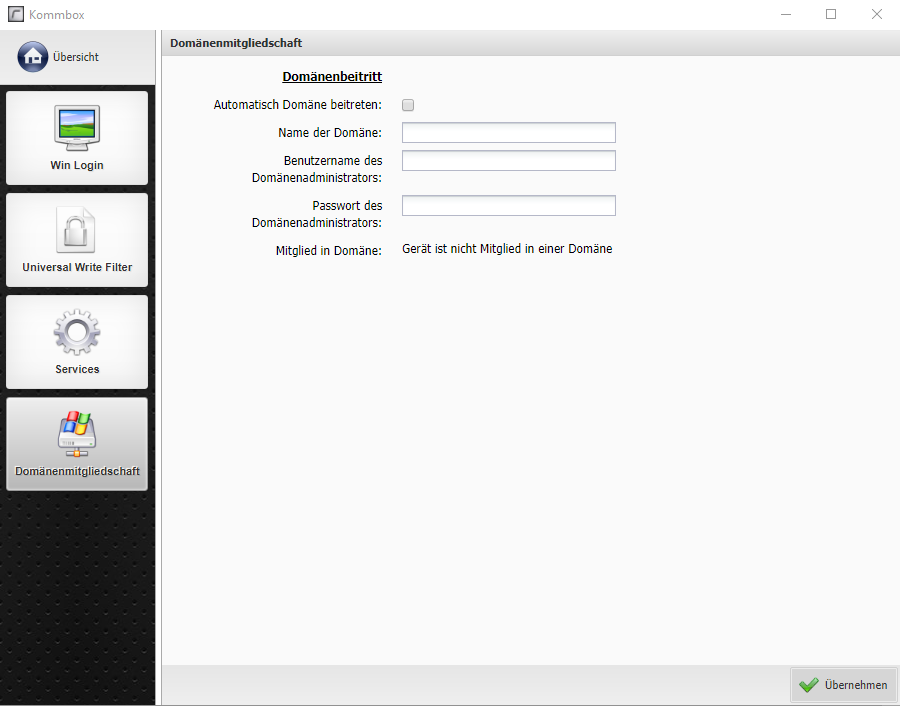
Task: Switch to the Win Login section label
Action: pos(77,166)
